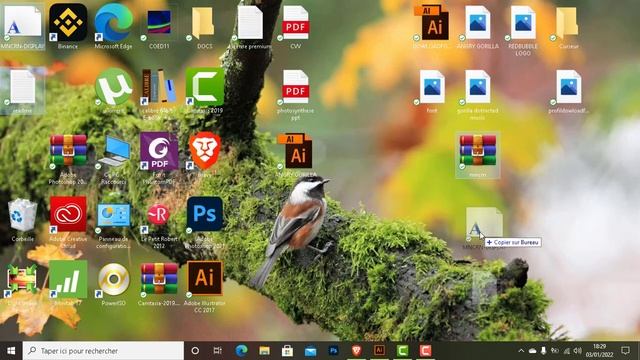Screen dimensions: 640x360
Task: Select the Foxit PhantomPDF shortcut
Action: (159, 158)
